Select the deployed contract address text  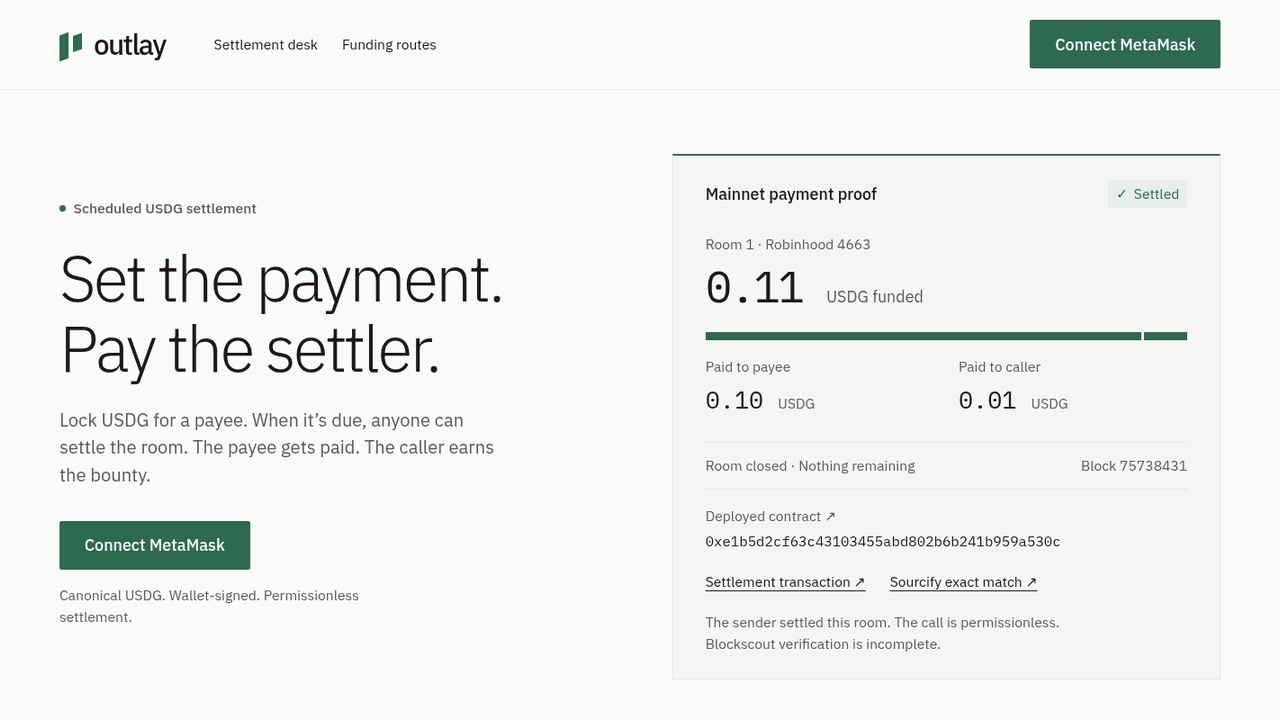point(882,542)
